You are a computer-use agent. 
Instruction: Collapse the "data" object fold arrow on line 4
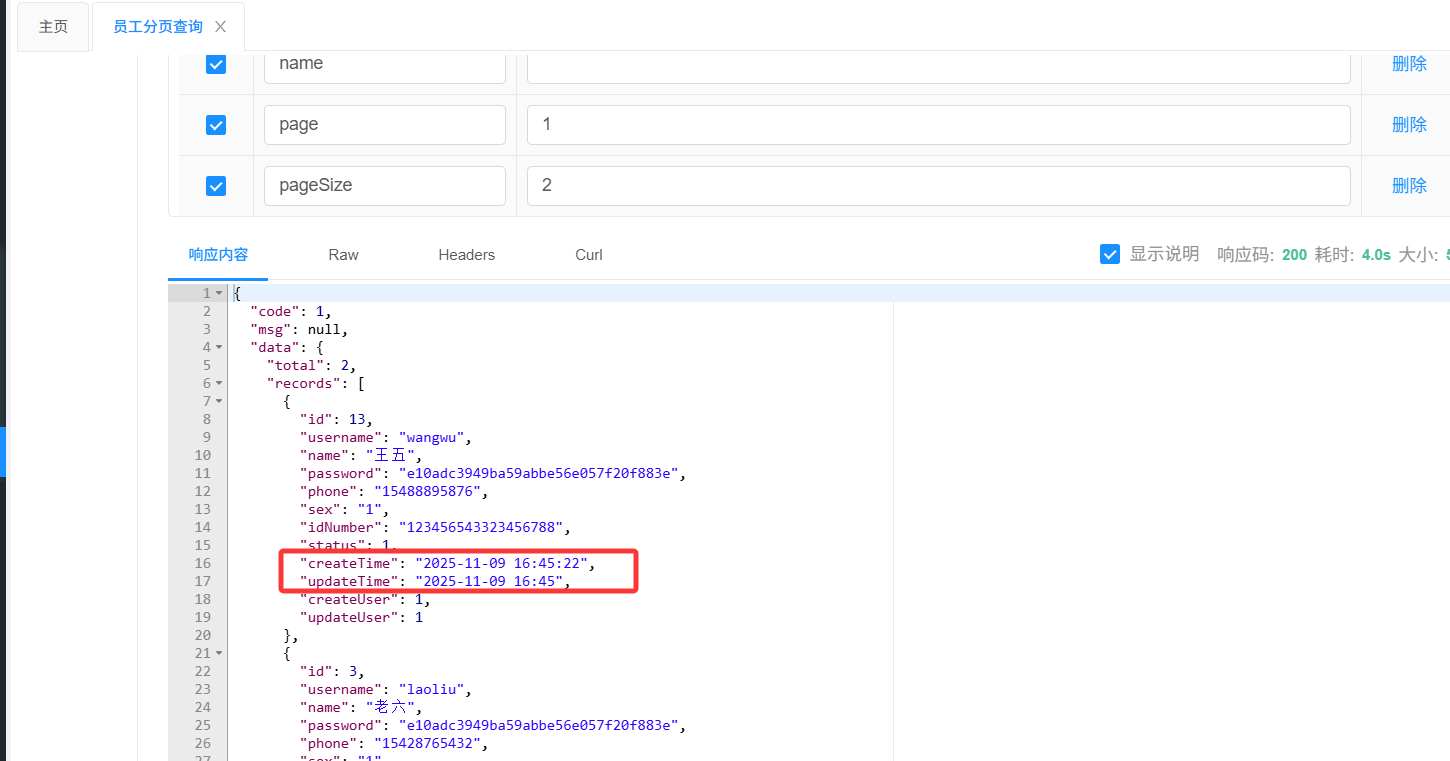pyautogui.click(x=219, y=347)
